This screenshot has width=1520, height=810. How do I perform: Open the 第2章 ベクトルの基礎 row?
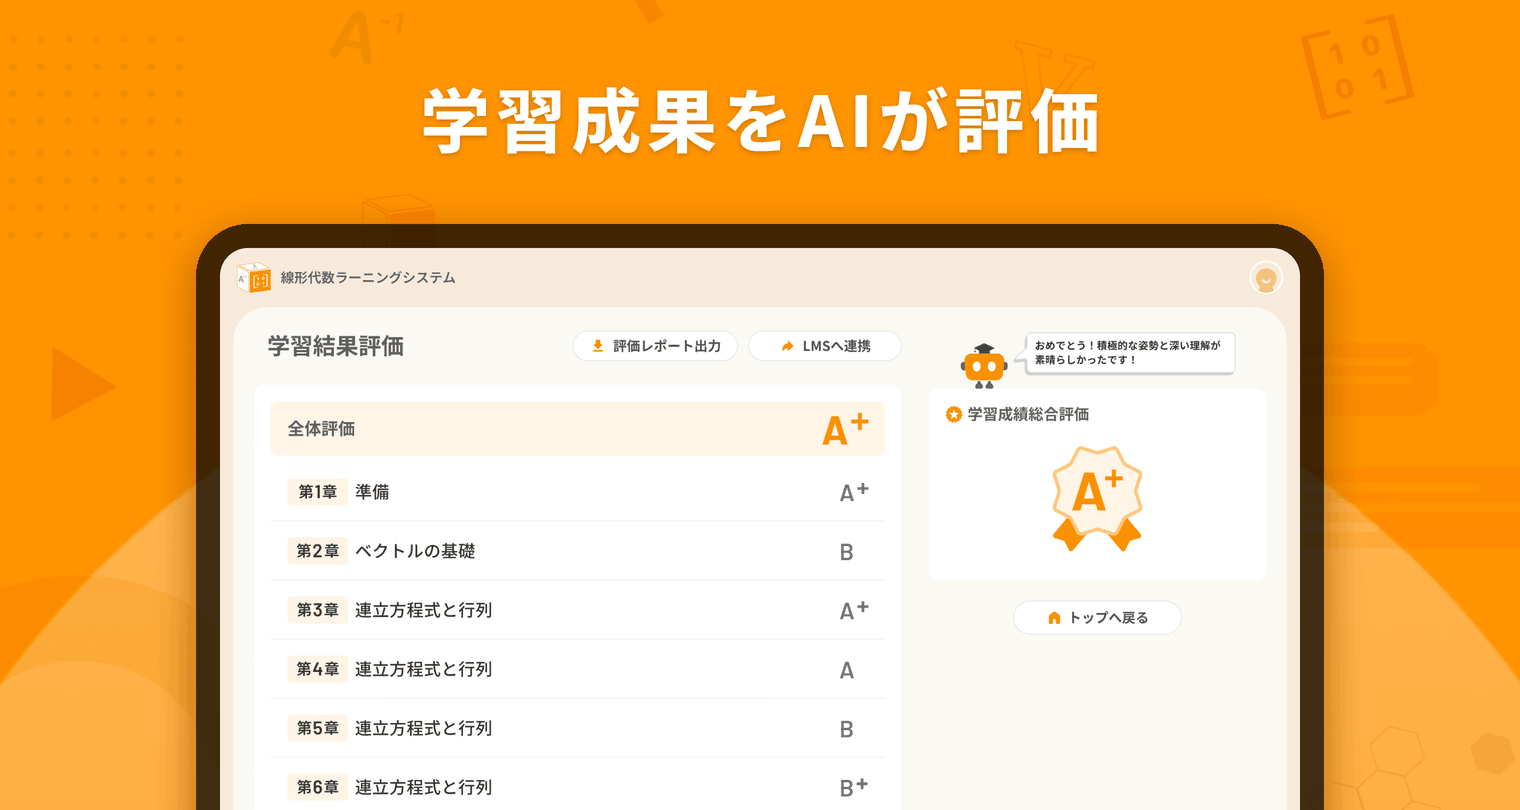[577, 551]
